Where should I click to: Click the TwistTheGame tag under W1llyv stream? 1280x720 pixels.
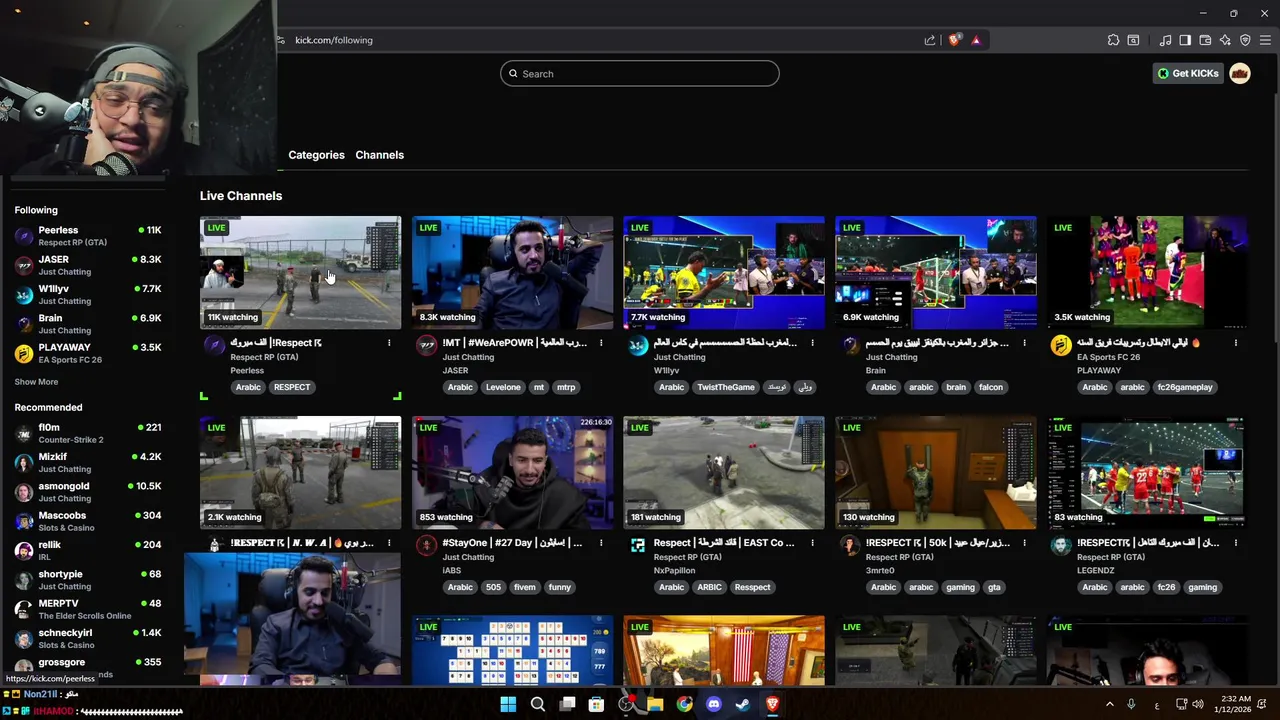726,387
